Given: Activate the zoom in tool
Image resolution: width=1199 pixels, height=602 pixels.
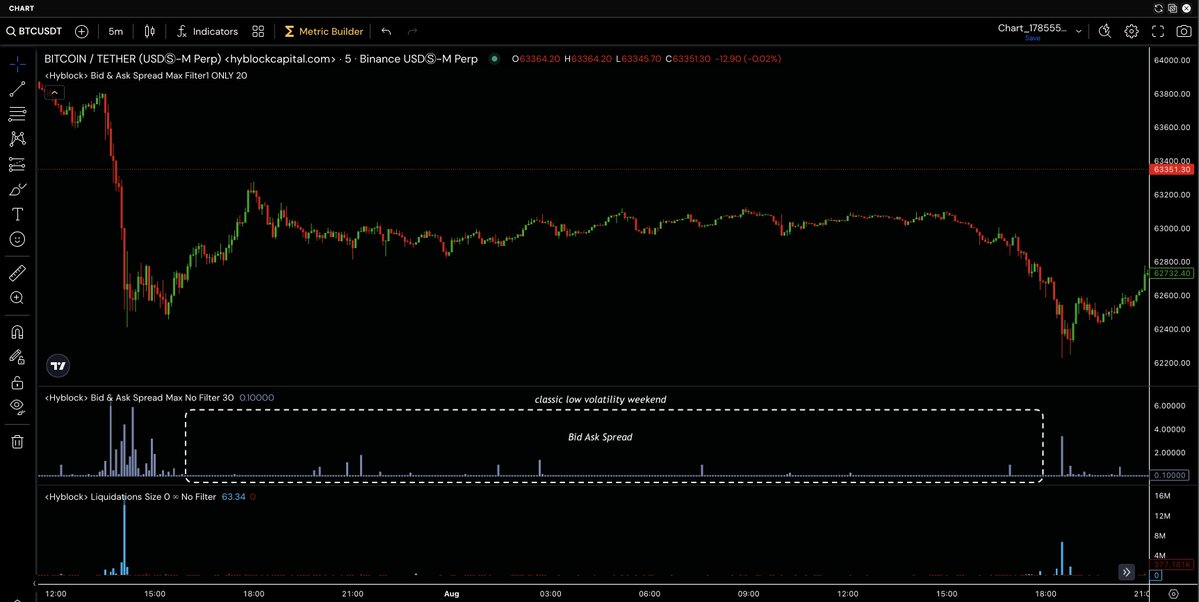Looking at the screenshot, I should point(17,298).
